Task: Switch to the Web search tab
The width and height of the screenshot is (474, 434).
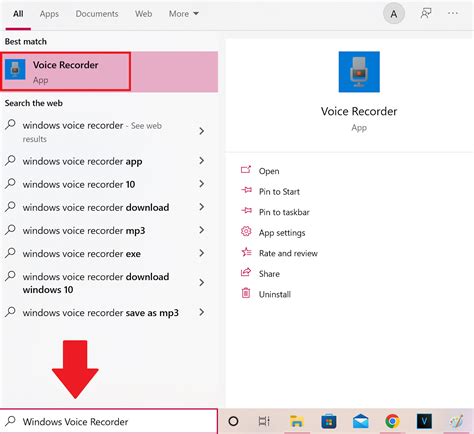Action: [x=143, y=14]
